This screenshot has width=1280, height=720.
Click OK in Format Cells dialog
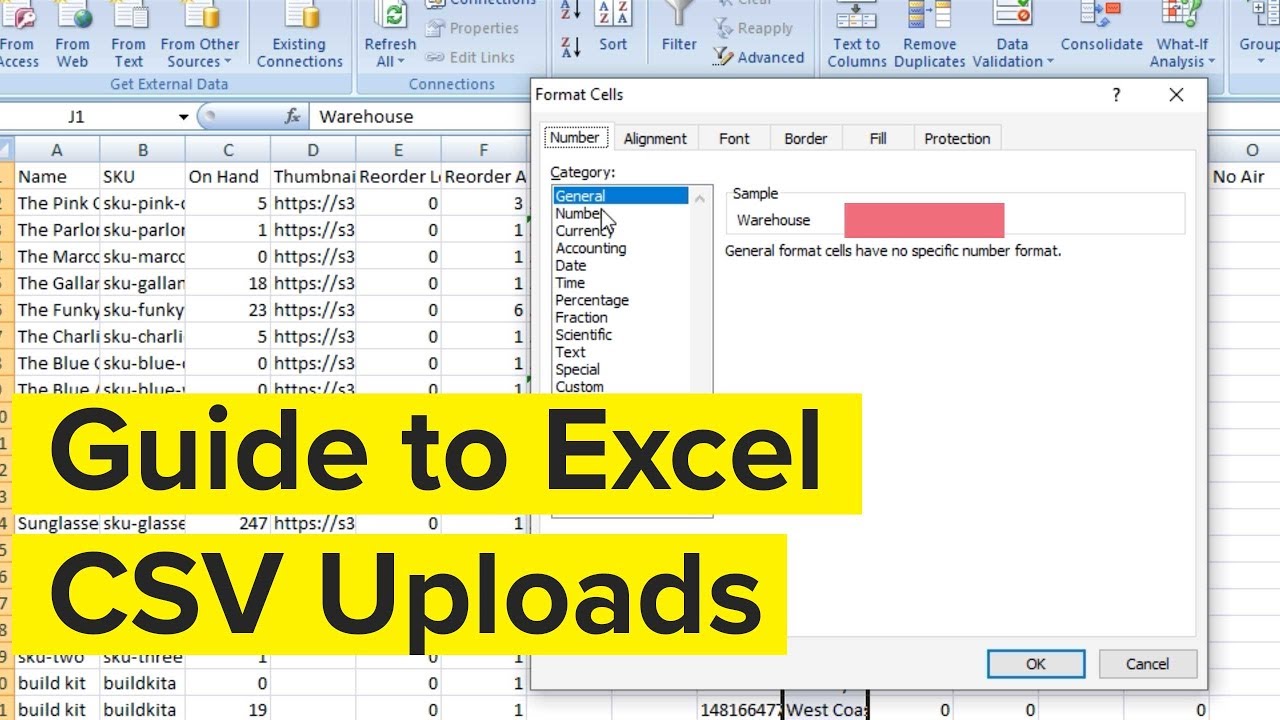pyautogui.click(x=1036, y=664)
